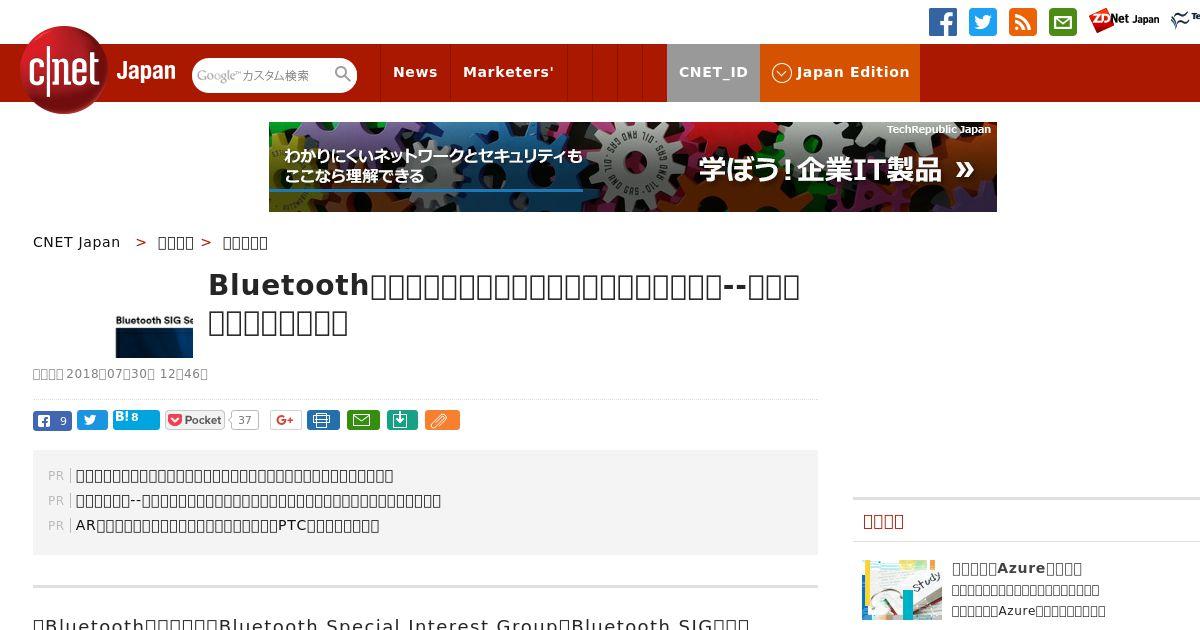Tweet the article using the share bar Twitter button
The height and width of the screenshot is (630, 1200).
click(x=92, y=421)
